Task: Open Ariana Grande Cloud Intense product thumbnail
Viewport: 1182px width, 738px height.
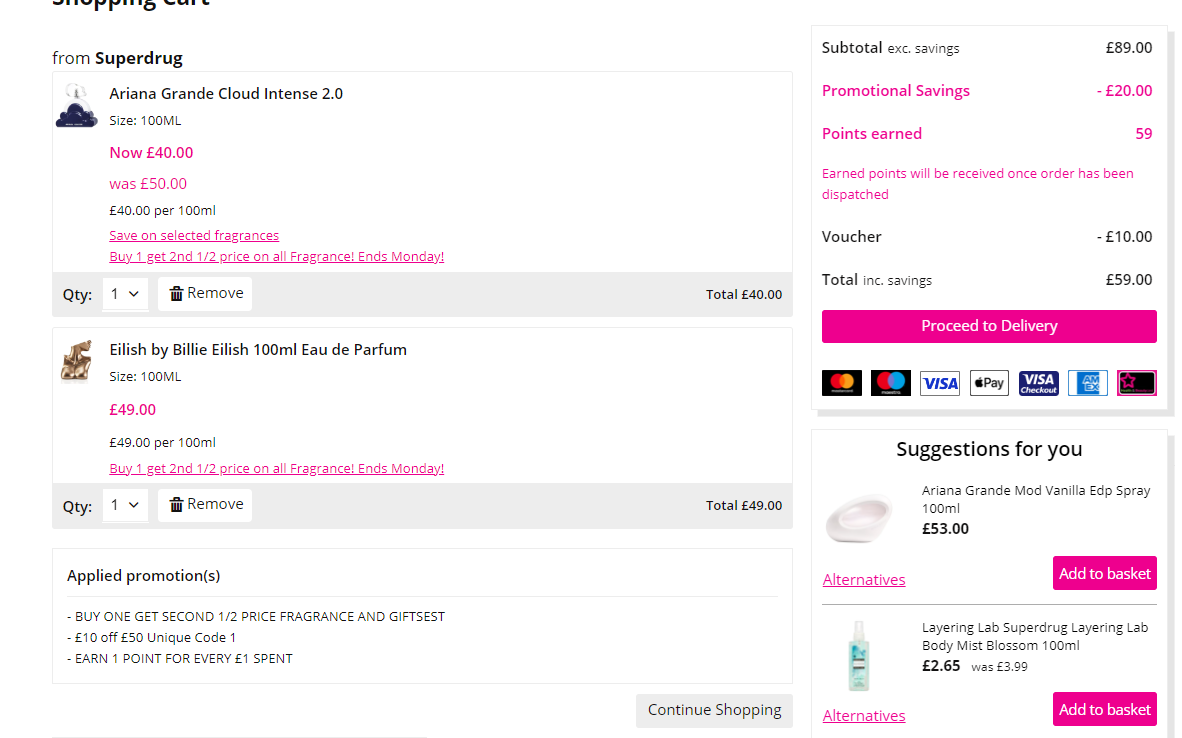Action: tap(77, 105)
